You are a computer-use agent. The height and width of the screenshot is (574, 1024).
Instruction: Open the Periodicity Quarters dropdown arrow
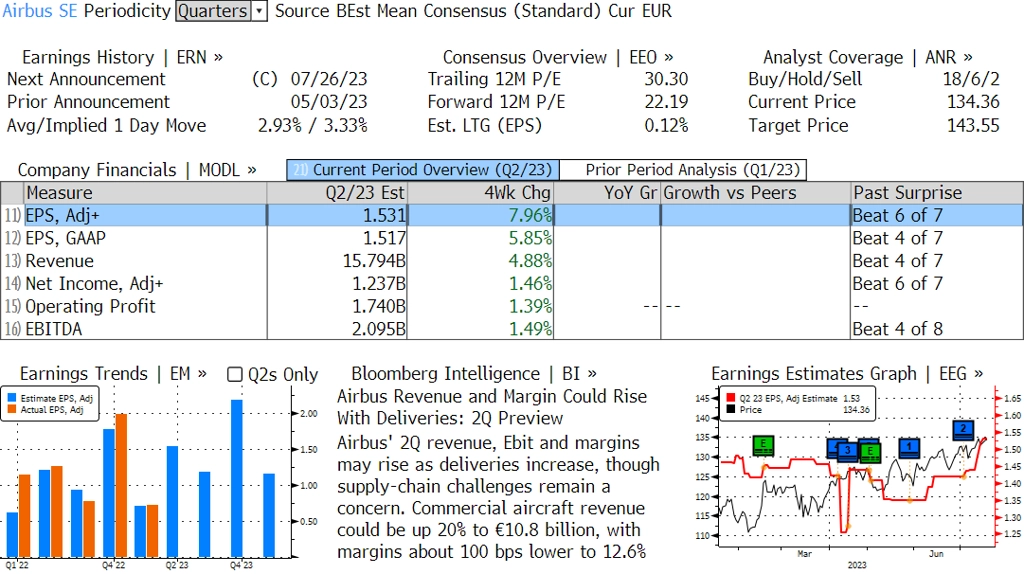(x=259, y=11)
